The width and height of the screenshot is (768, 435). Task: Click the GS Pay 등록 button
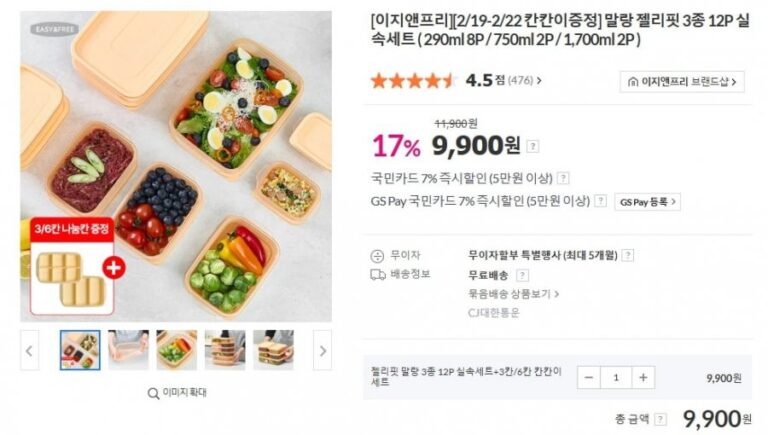pyautogui.click(x=647, y=202)
